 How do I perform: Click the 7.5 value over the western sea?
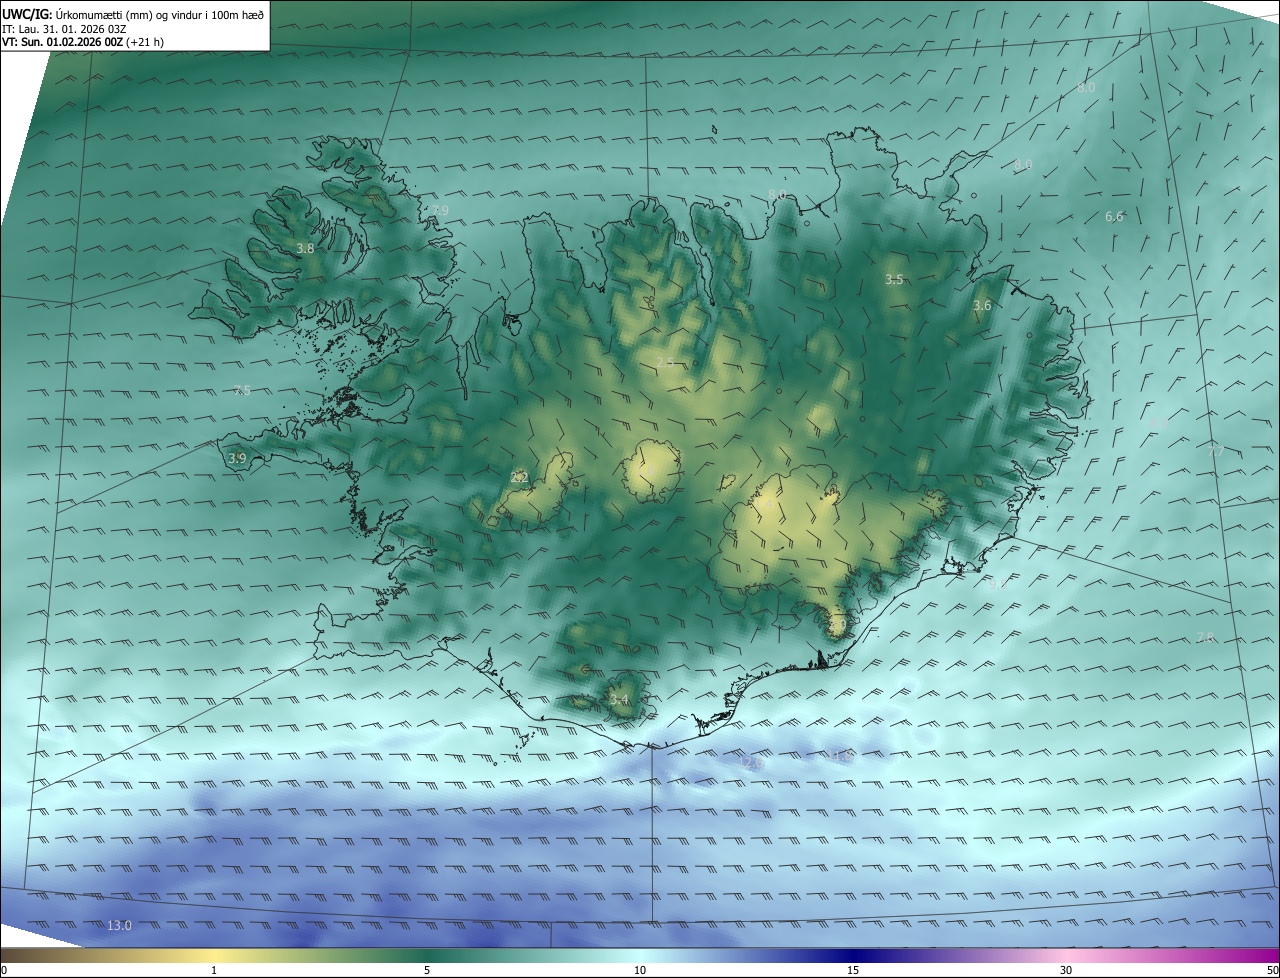[x=242, y=391]
